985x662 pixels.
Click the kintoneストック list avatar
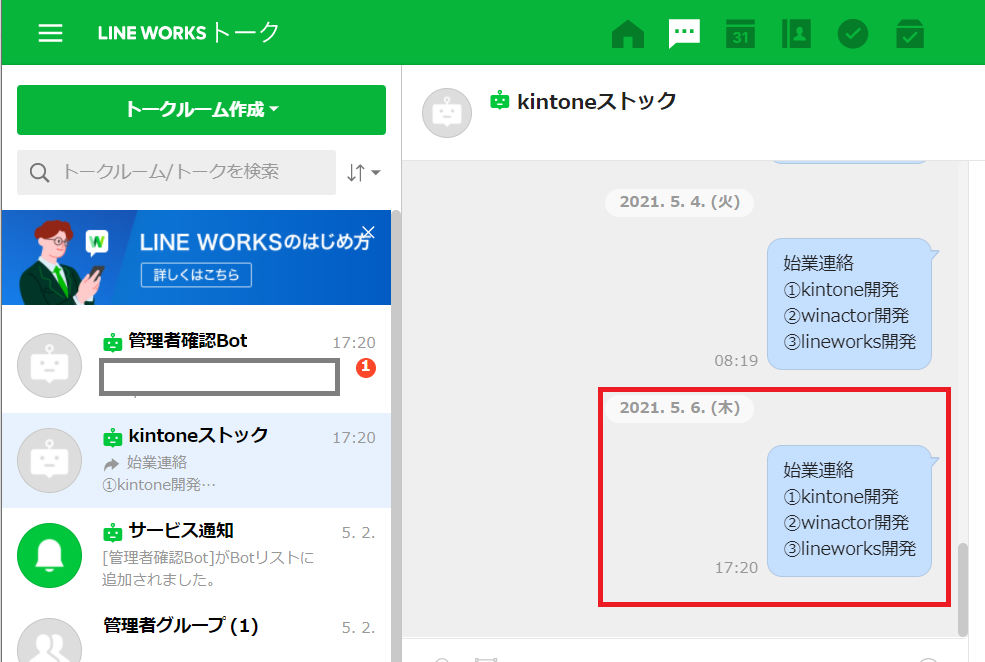(x=50, y=460)
